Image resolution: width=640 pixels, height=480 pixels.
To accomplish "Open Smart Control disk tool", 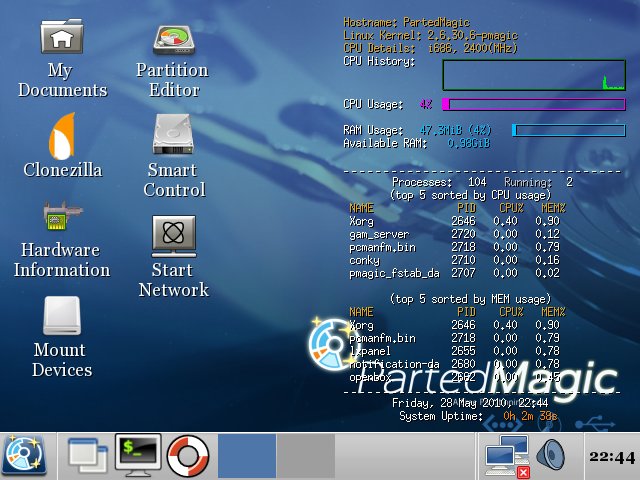I will pos(172,135).
